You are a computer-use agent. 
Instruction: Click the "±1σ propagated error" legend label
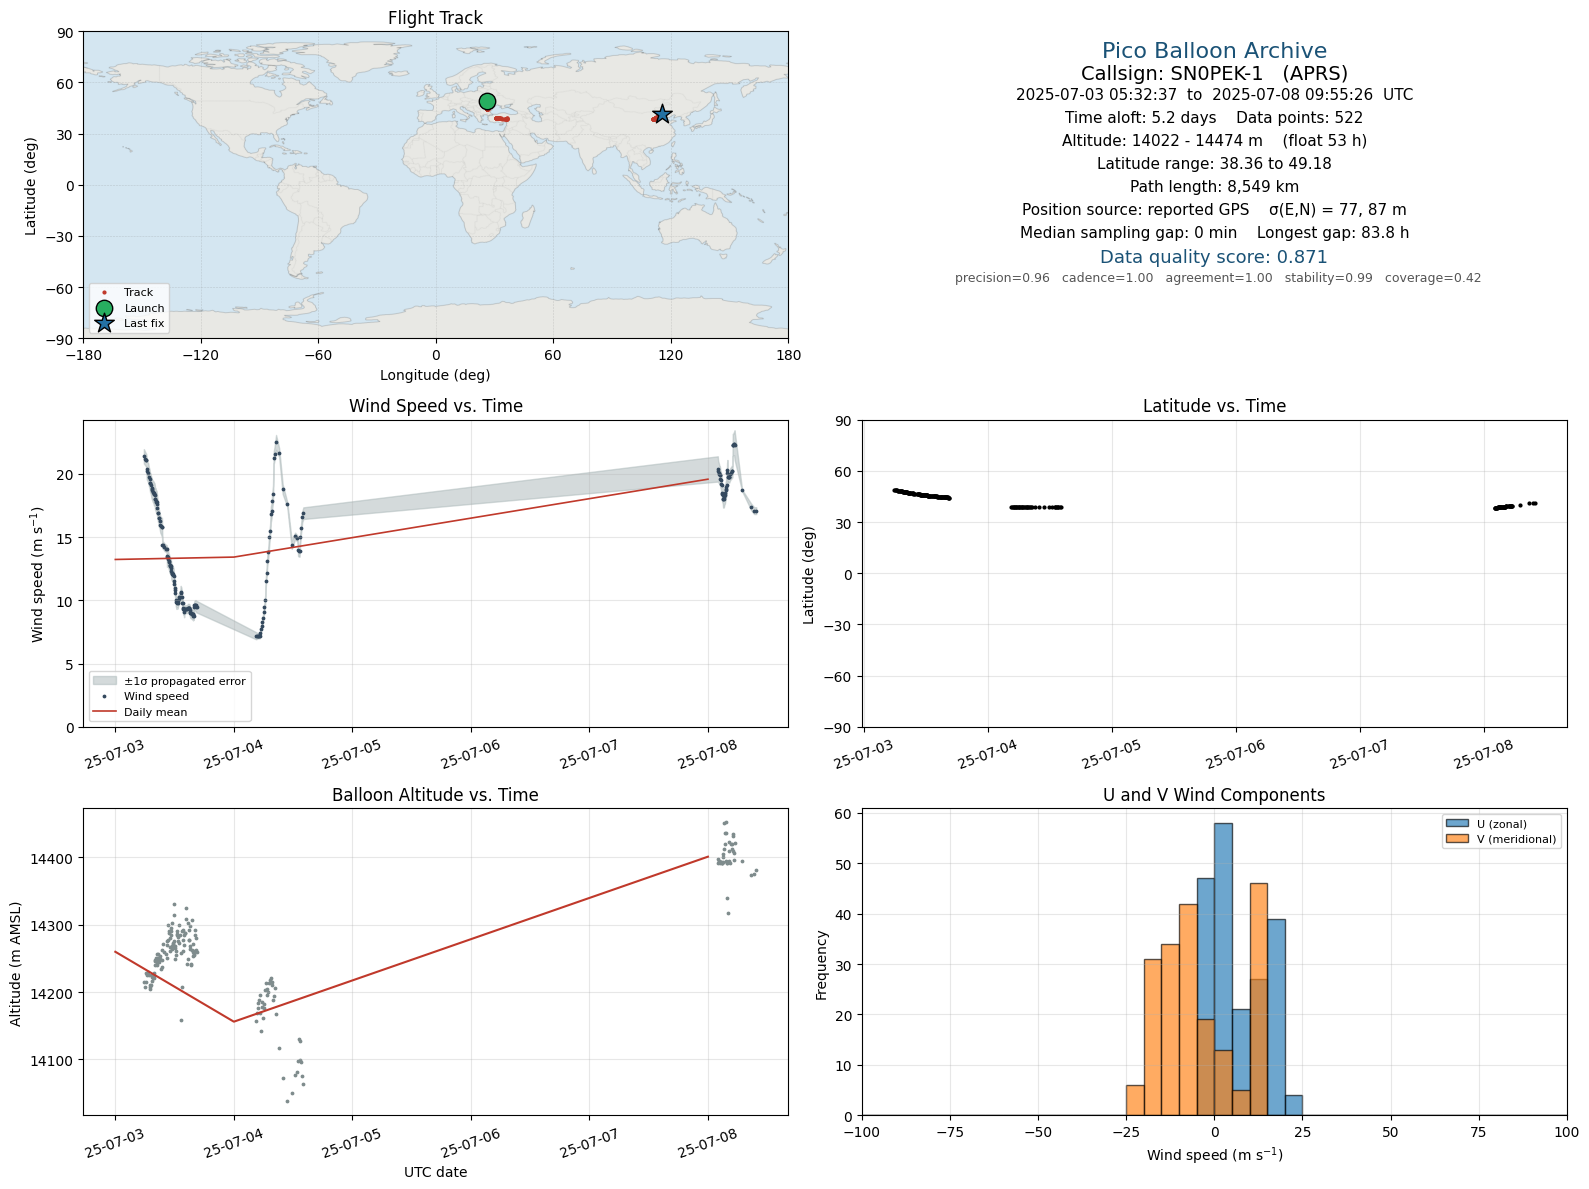(x=185, y=681)
